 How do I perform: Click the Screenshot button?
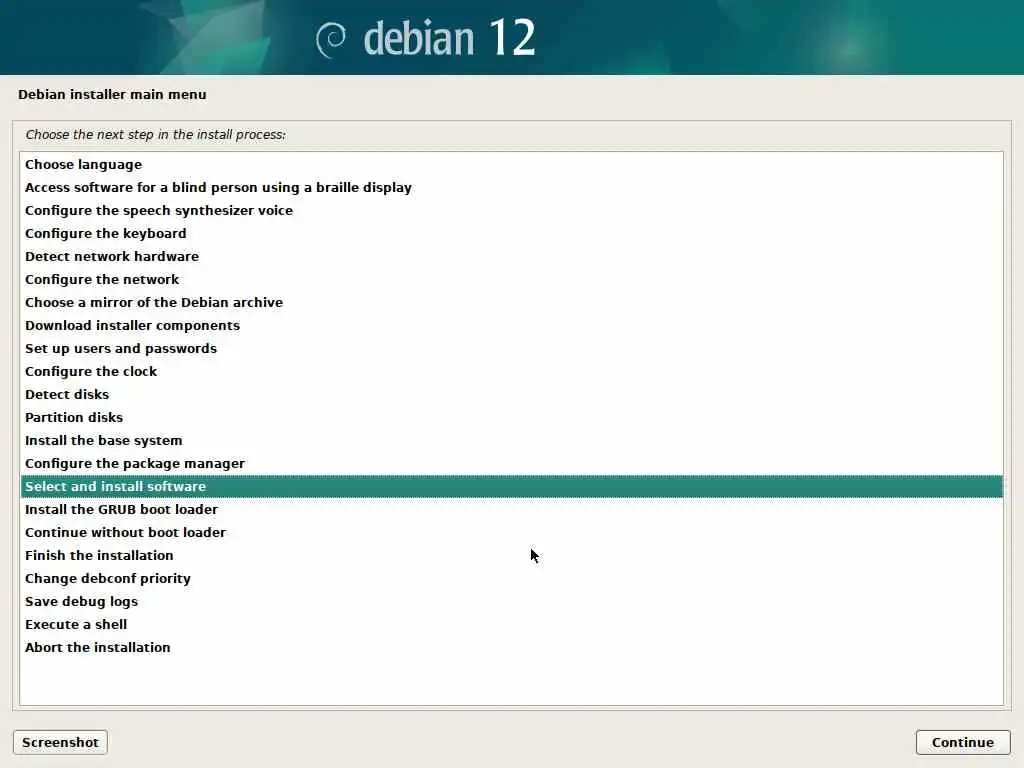(x=60, y=743)
